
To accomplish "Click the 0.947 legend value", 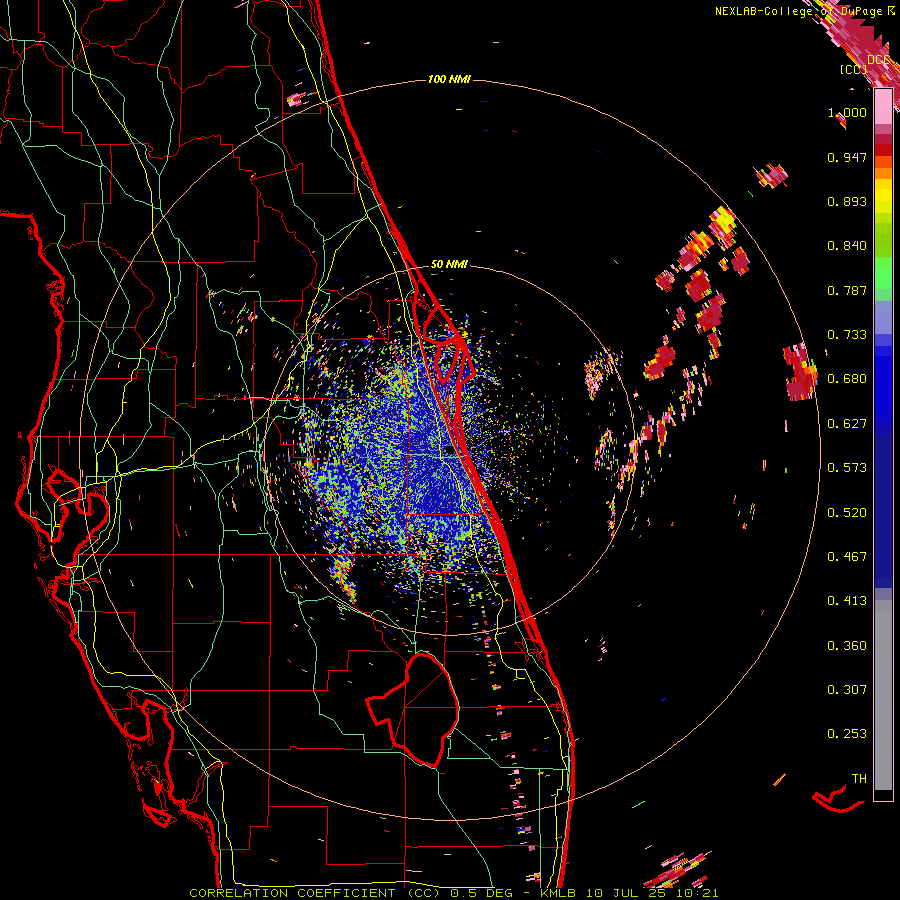I will 847,157.
